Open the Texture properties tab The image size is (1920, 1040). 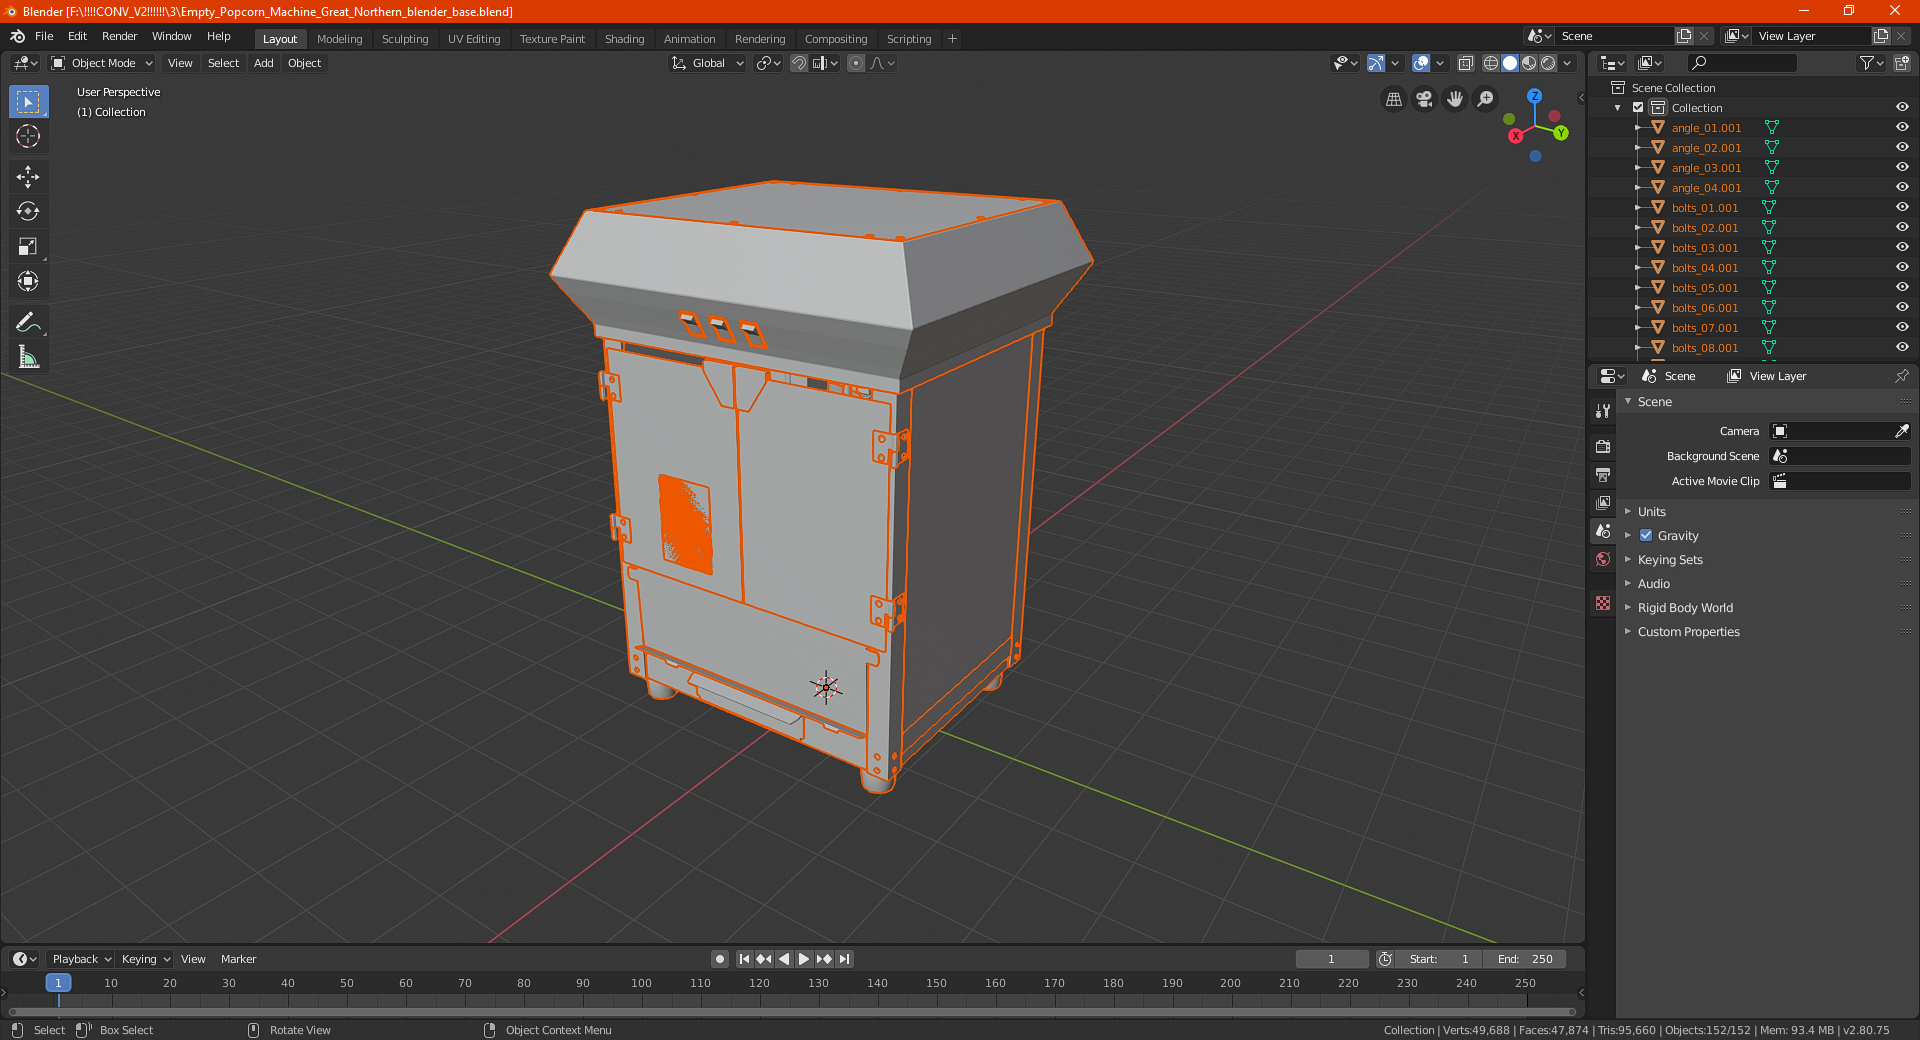click(1603, 603)
